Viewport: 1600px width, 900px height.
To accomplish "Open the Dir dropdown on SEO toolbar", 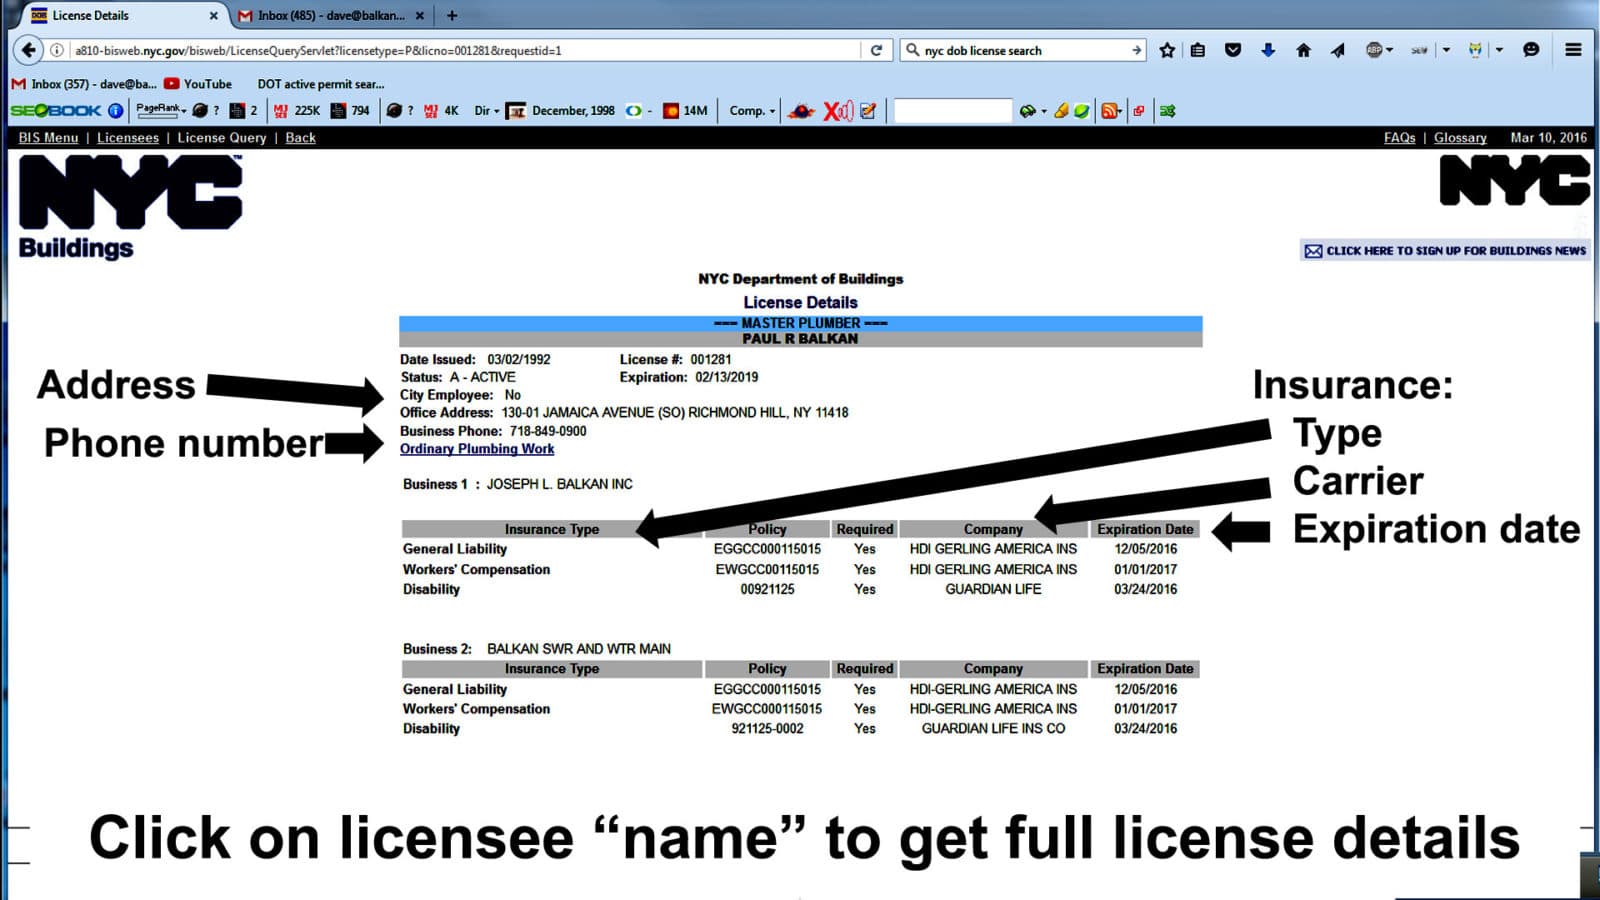I will 487,111.
